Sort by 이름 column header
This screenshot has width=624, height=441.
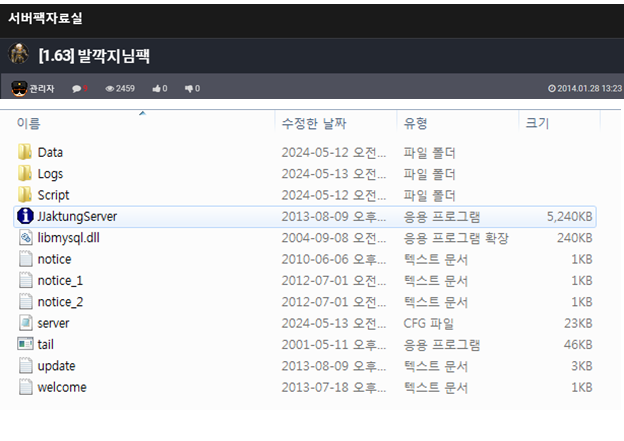click(28, 123)
